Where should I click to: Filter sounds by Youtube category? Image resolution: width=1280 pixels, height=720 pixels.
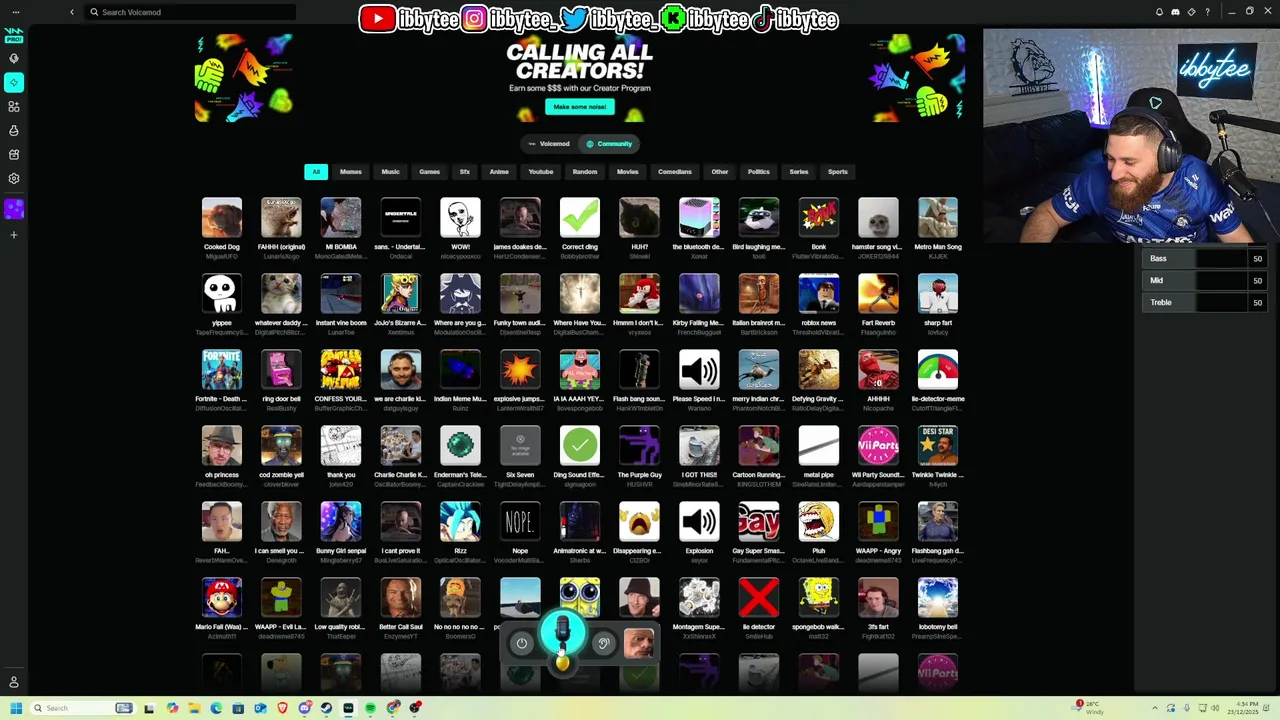tap(541, 172)
